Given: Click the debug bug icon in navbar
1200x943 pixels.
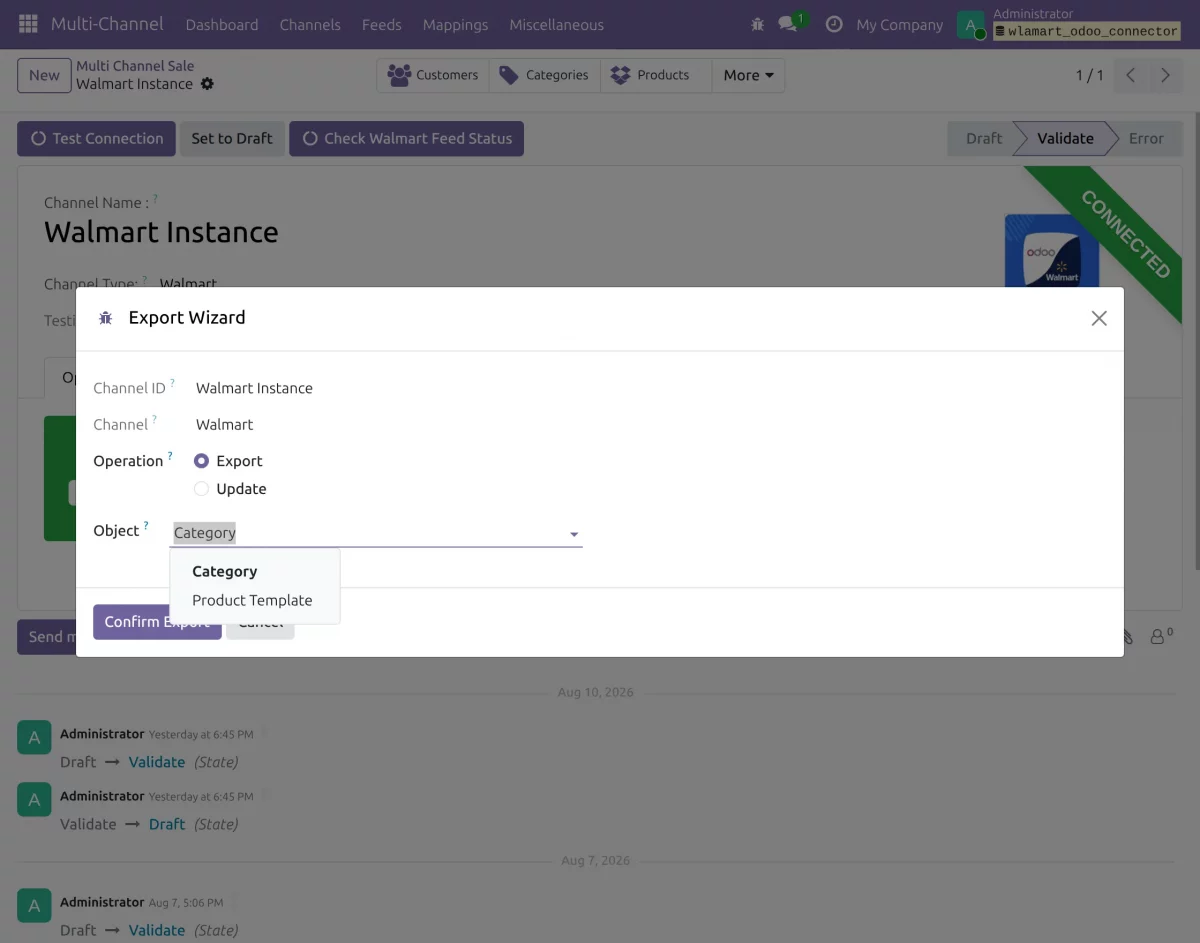Looking at the screenshot, I should [x=757, y=24].
